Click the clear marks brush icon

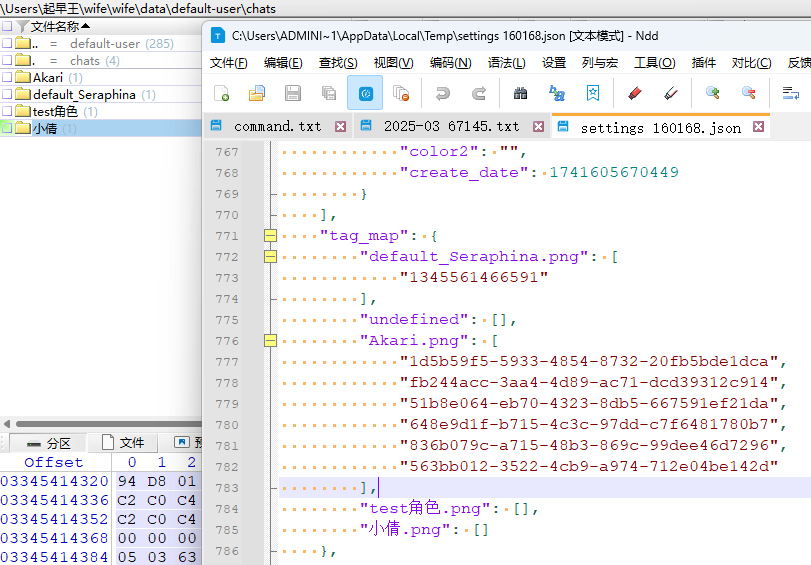[x=671, y=93]
